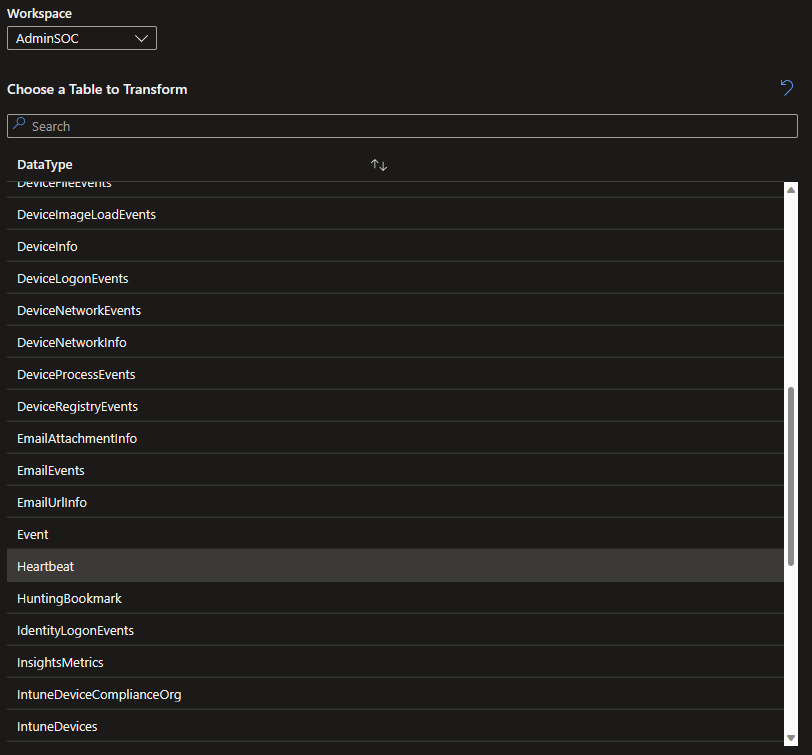Select the DeviceRegistryEvents row

(x=395, y=407)
